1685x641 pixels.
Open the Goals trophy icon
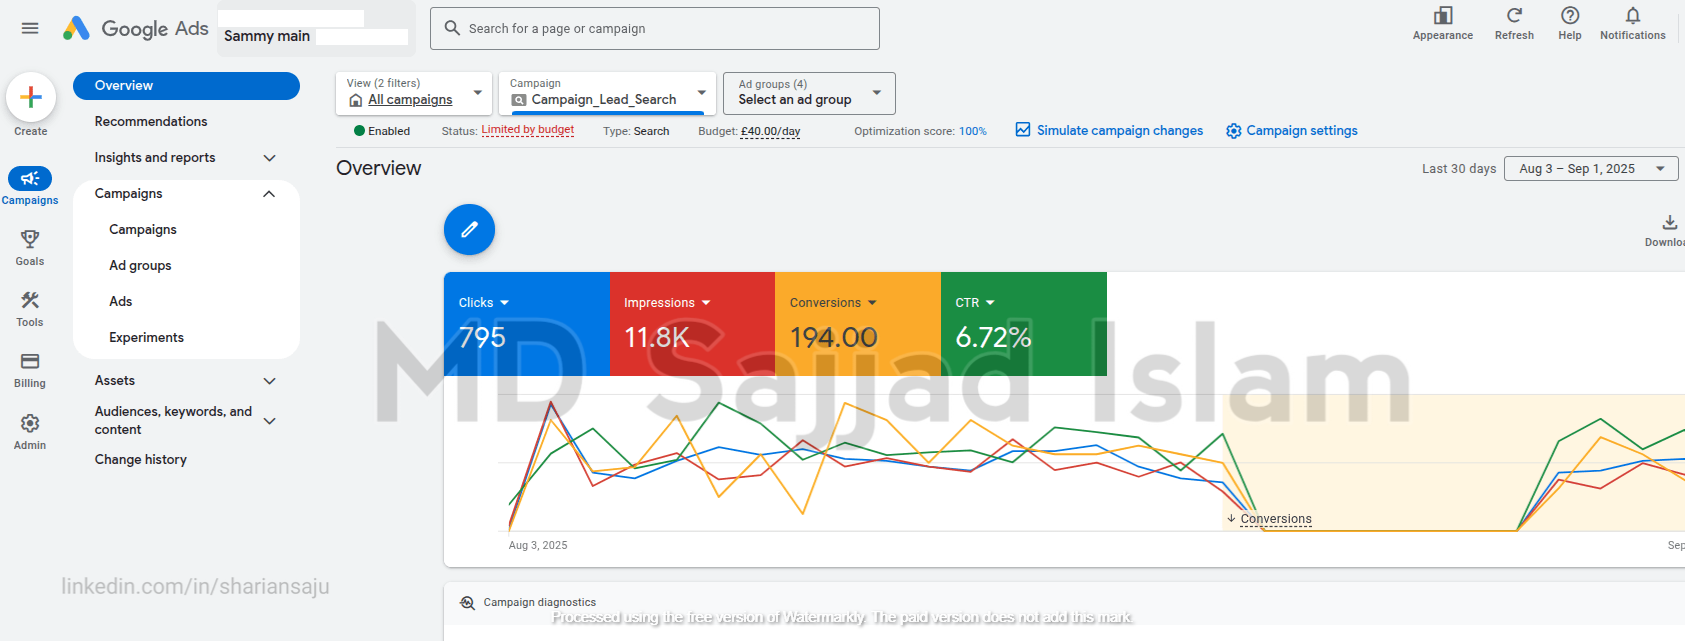30,239
